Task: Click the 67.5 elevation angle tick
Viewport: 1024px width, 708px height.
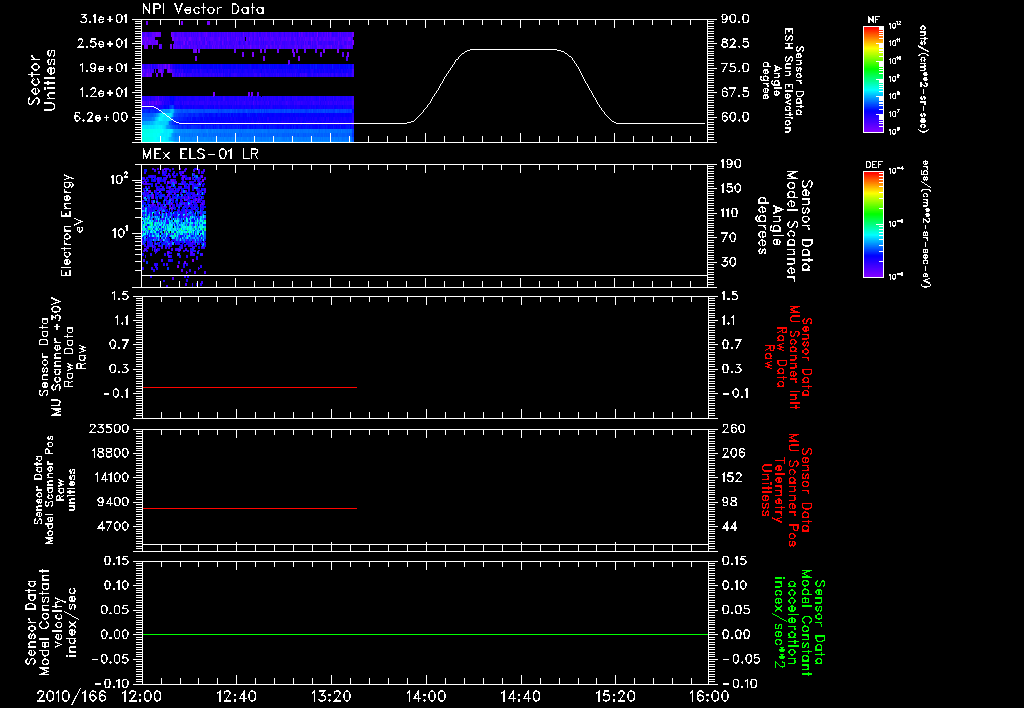Action: click(735, 93)
